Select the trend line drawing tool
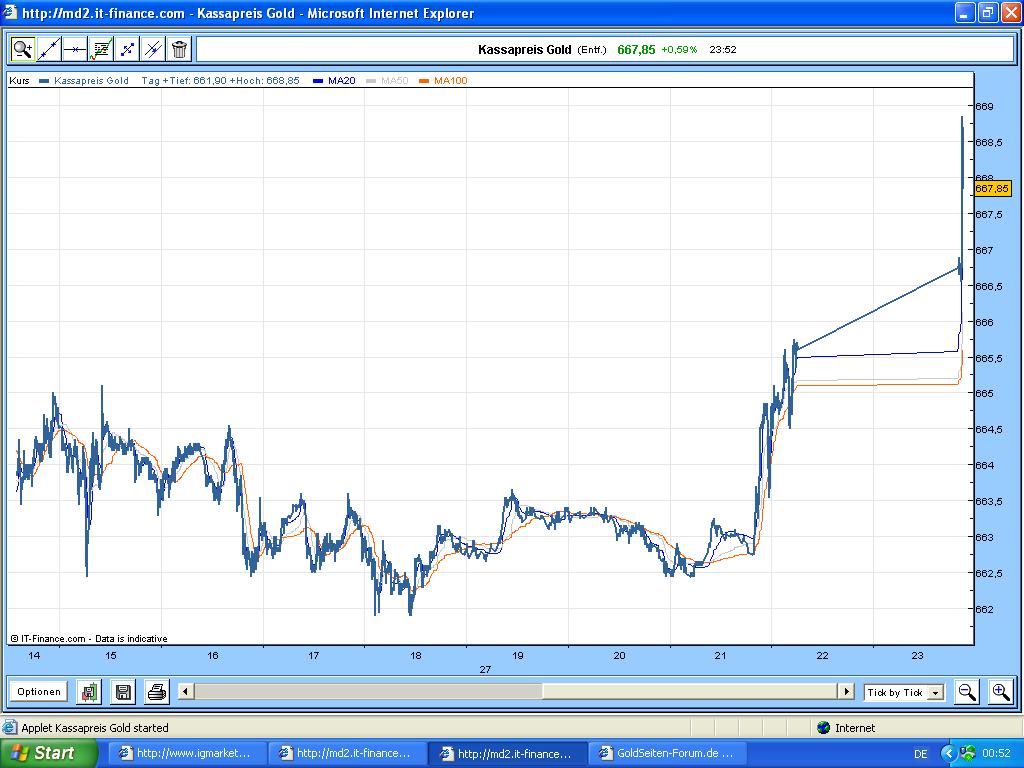 (49, 49)
